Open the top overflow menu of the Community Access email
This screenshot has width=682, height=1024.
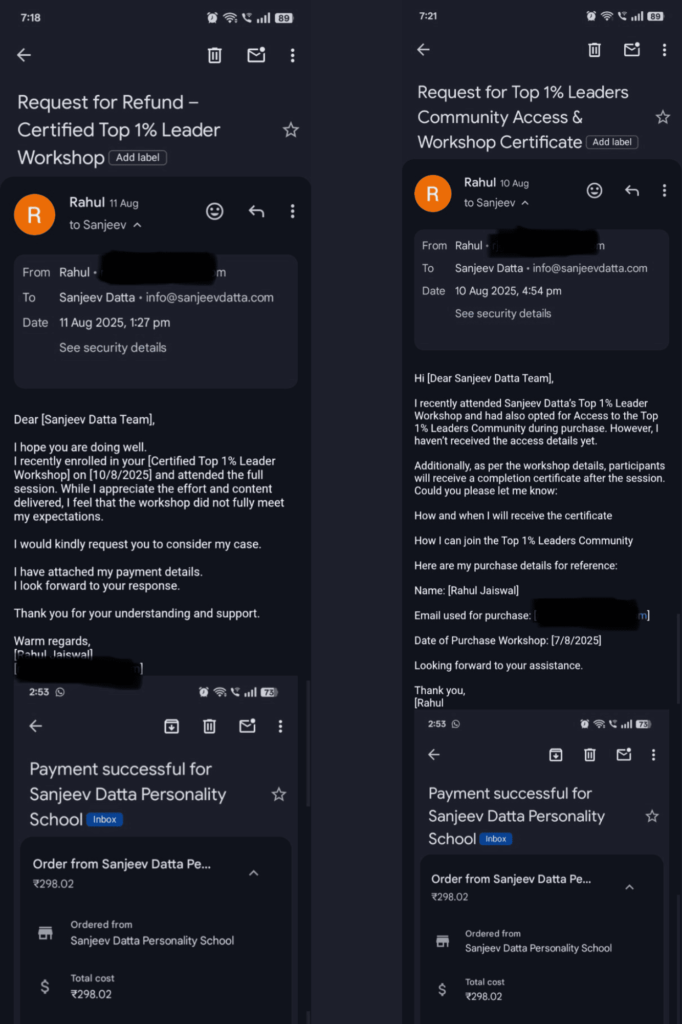[x=664, y=50]
